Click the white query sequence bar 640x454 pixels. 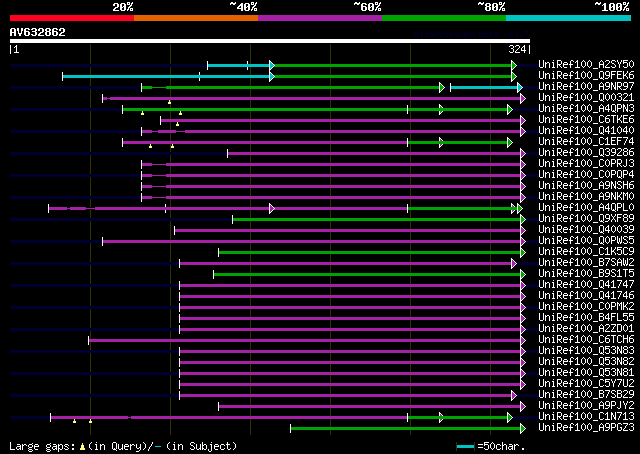coord(270,41)
